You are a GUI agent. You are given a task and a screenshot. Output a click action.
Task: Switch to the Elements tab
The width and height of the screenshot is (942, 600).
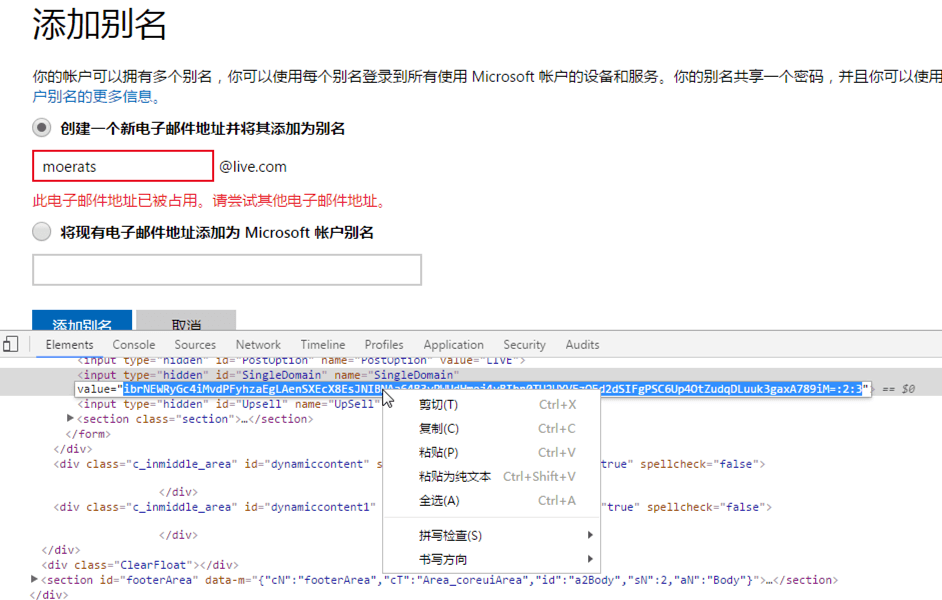(70, 345)
